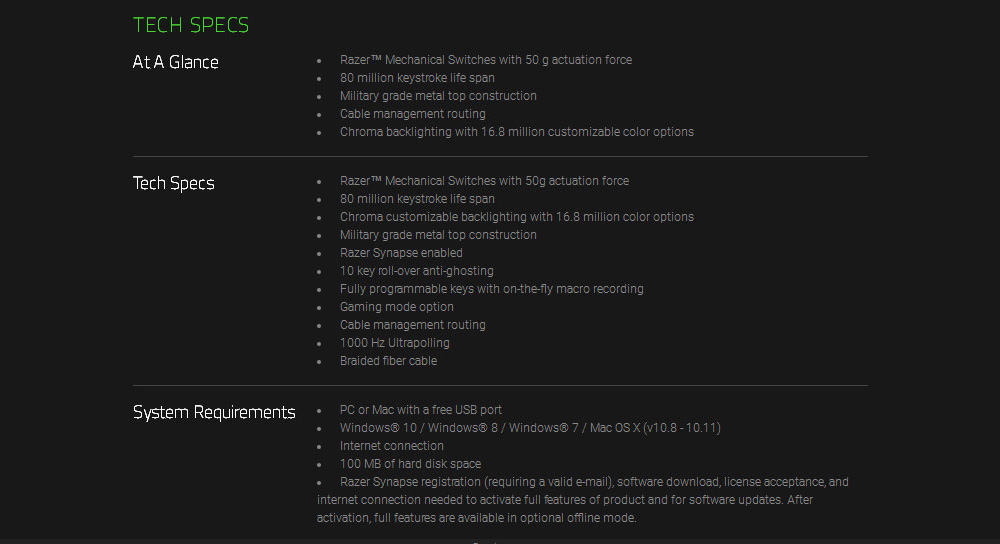Click the 10 key roll-over anti-ghosting bullet
This screenshot has width=1000, height=544.
point(416,271)
